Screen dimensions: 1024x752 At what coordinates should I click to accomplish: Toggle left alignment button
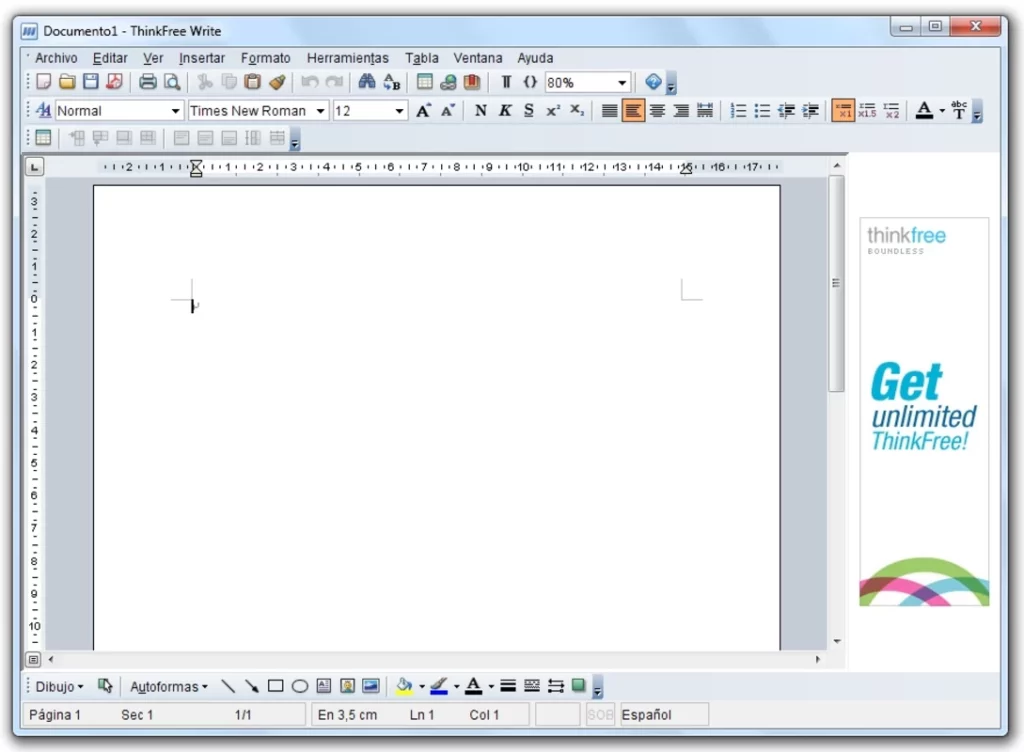click(x=633, y=111)
